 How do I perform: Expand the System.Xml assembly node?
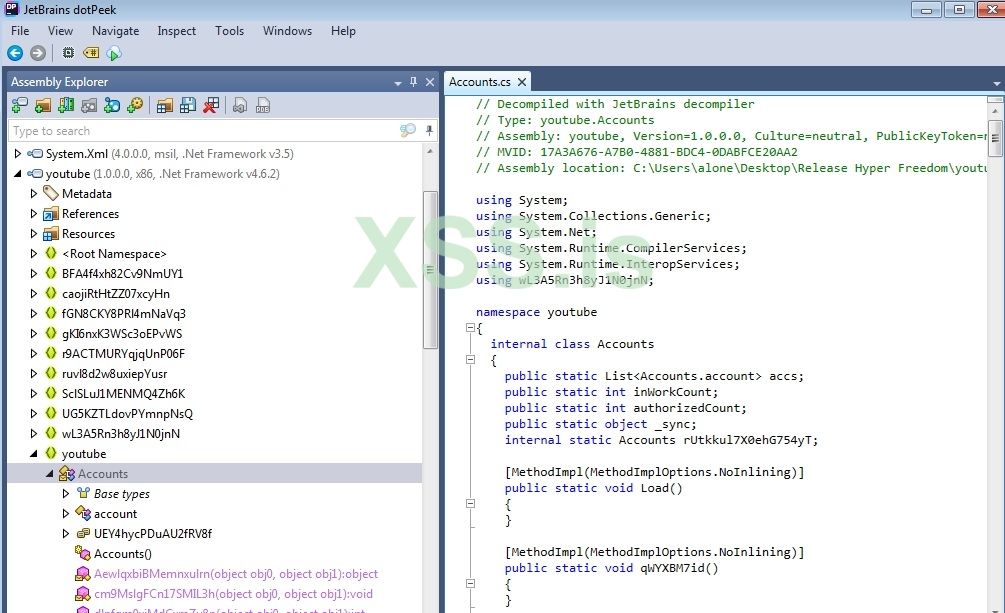tap(18, 154)
